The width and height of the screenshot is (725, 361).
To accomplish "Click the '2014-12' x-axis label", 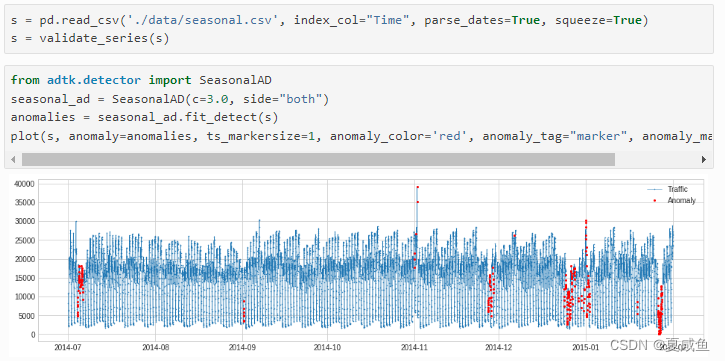I will tap(499, 348).
